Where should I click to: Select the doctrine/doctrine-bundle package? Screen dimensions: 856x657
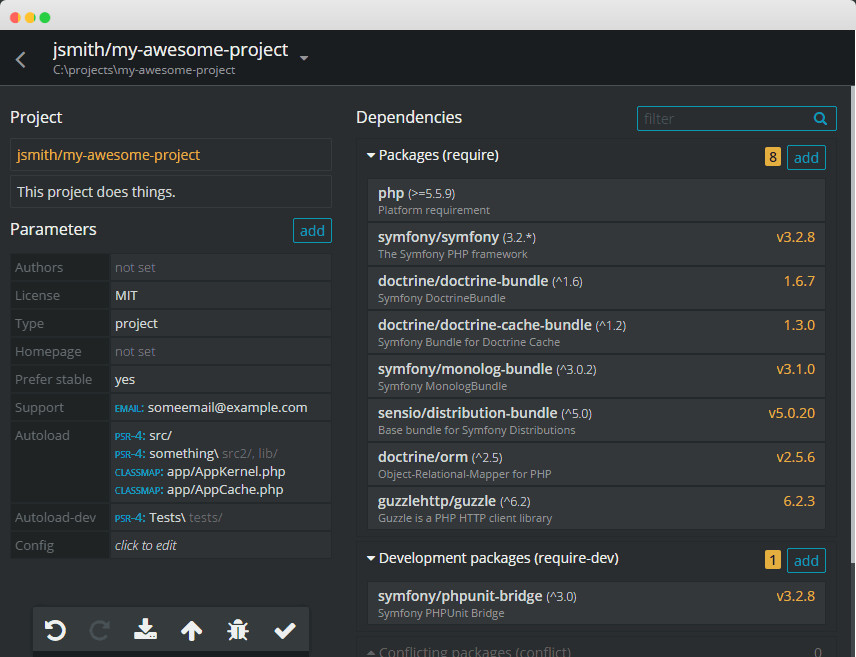coord(596,288)
